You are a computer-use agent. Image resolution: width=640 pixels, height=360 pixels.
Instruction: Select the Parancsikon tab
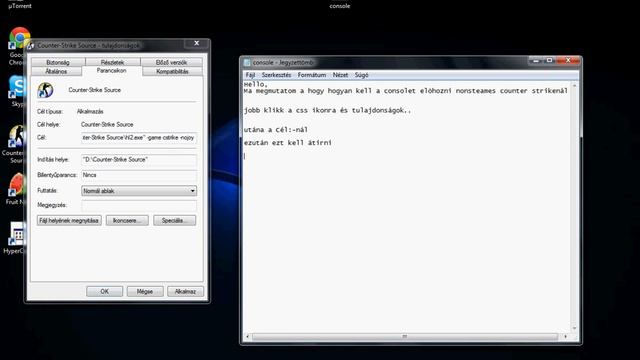pyautogui.click(x=111, y=71)
